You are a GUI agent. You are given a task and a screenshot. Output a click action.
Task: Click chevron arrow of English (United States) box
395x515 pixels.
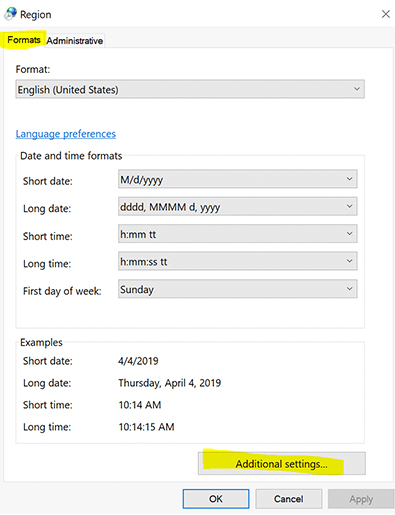coord(357,89)
